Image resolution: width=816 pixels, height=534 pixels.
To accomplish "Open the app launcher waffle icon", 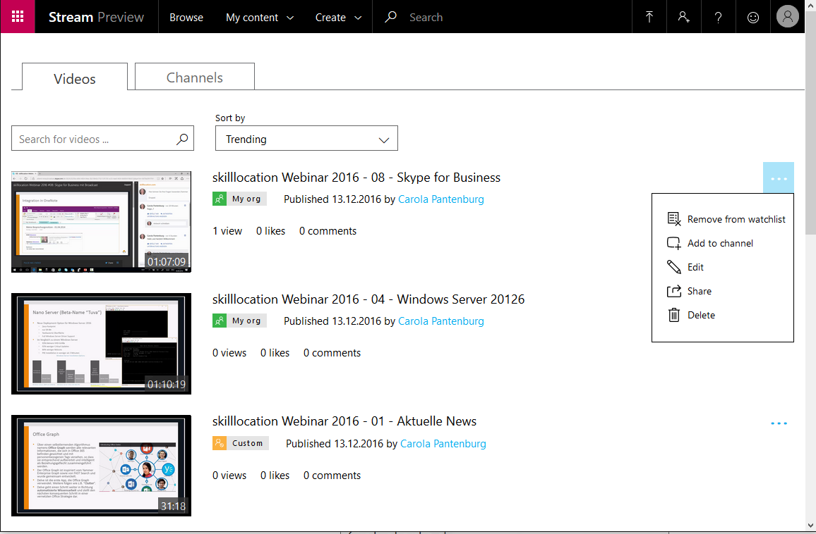I will (x=18, y=17).
